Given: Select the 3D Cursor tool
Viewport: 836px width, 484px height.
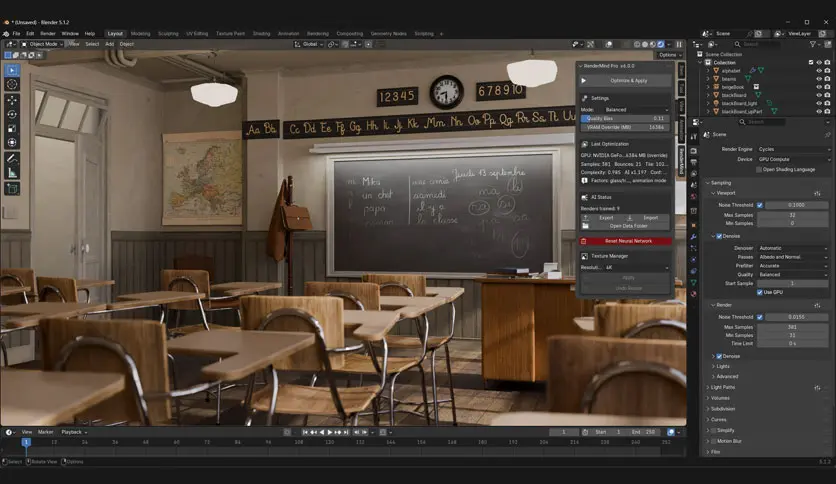Looking at the screenshot, I should pyautogui.click(x=12, y=85).
